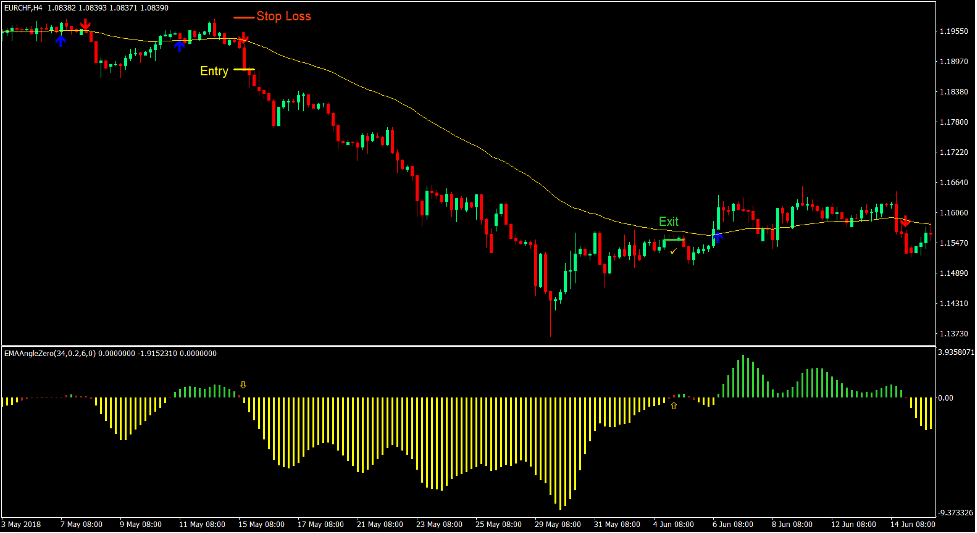Click price level 1.18970 on the axis
The width and height of the screenshot is (977, 533).
[x=954, y=62]
